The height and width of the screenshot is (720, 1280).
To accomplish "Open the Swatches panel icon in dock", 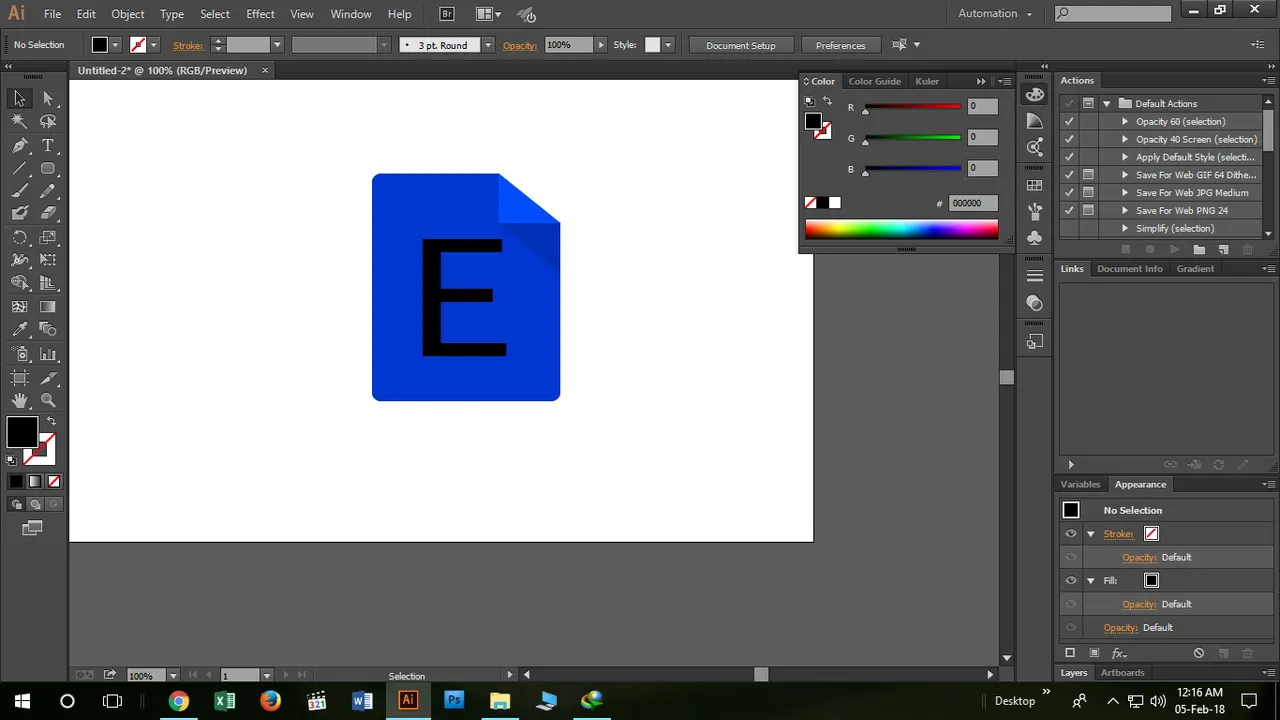I will 1034,186.
